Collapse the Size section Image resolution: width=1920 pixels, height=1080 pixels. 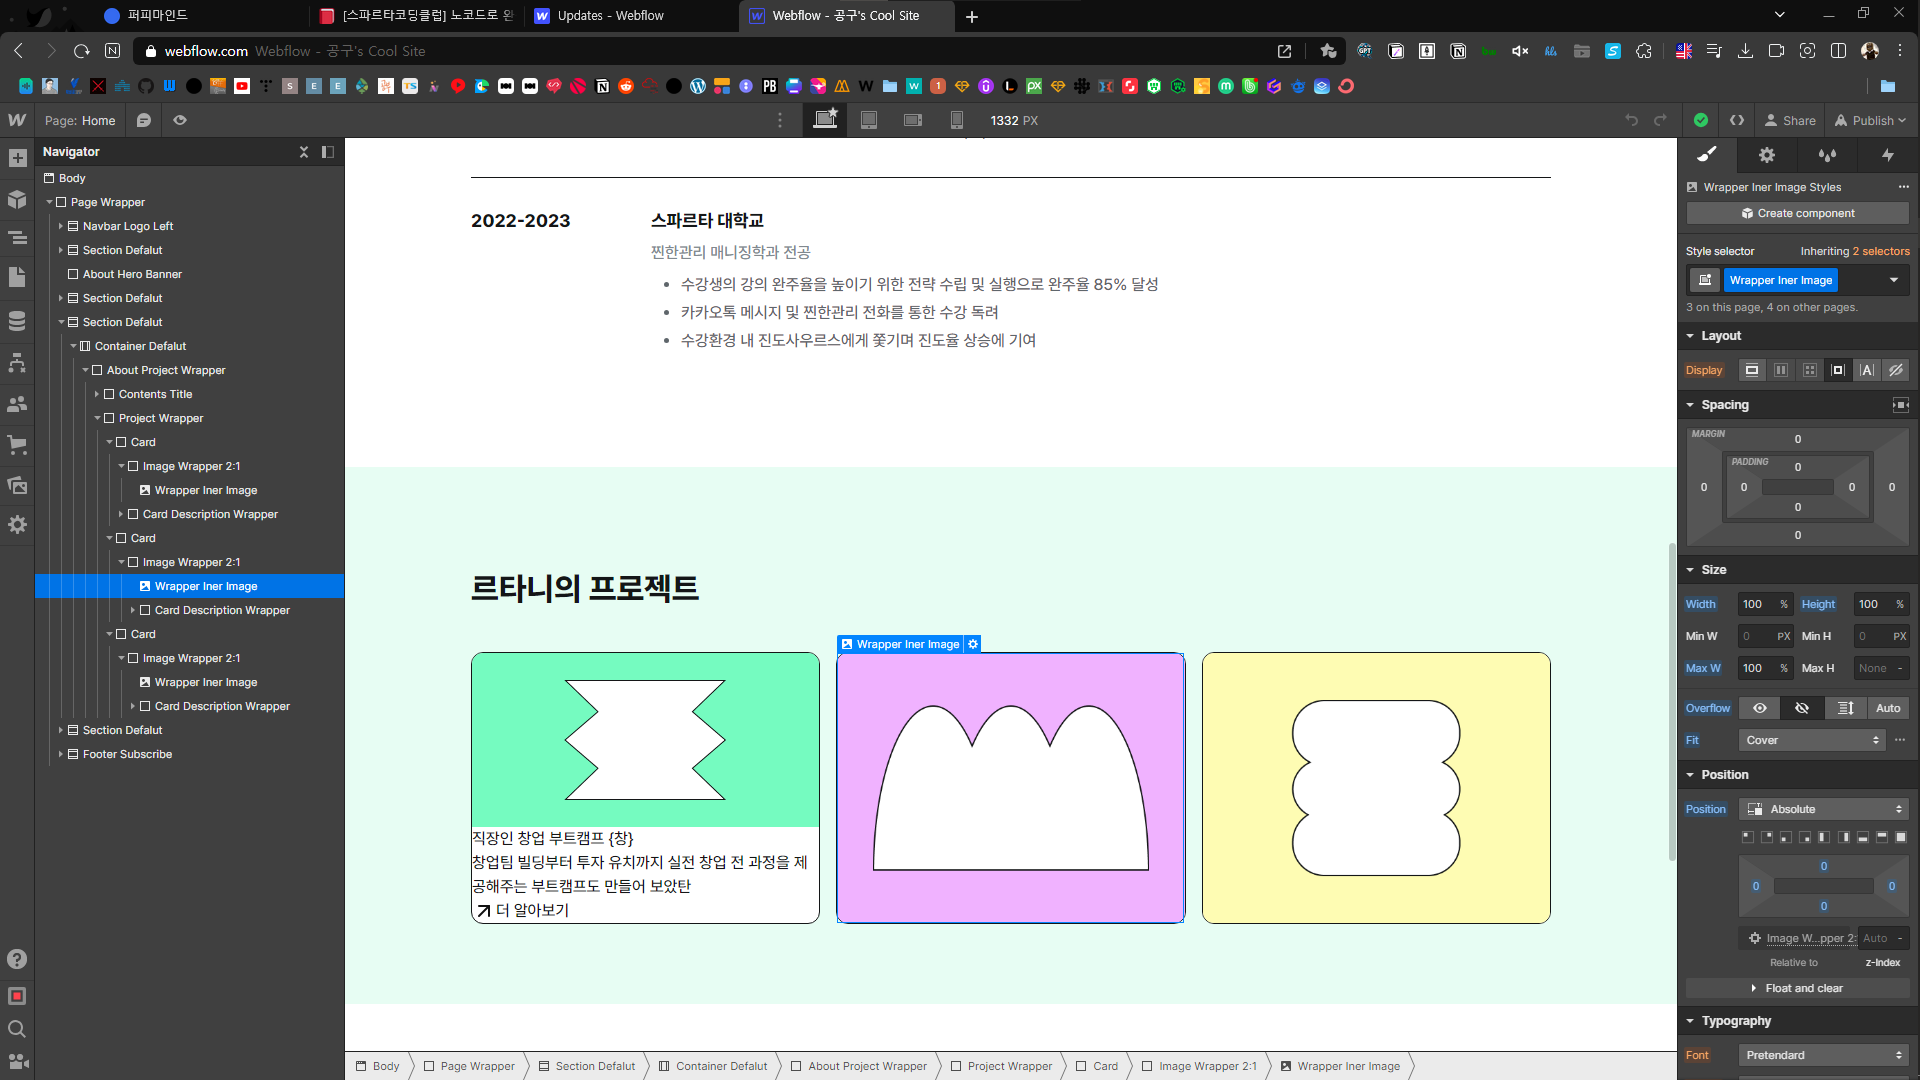(1690, 570)
